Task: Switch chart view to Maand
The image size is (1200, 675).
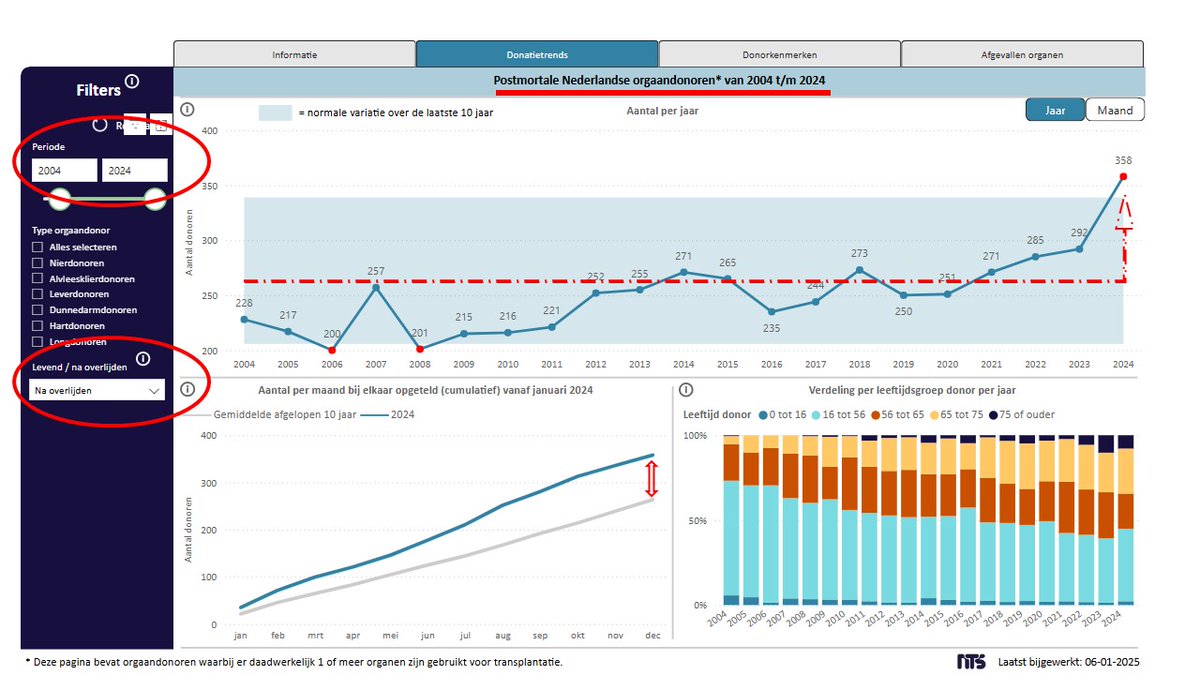Action: [x=1115, y=110]
